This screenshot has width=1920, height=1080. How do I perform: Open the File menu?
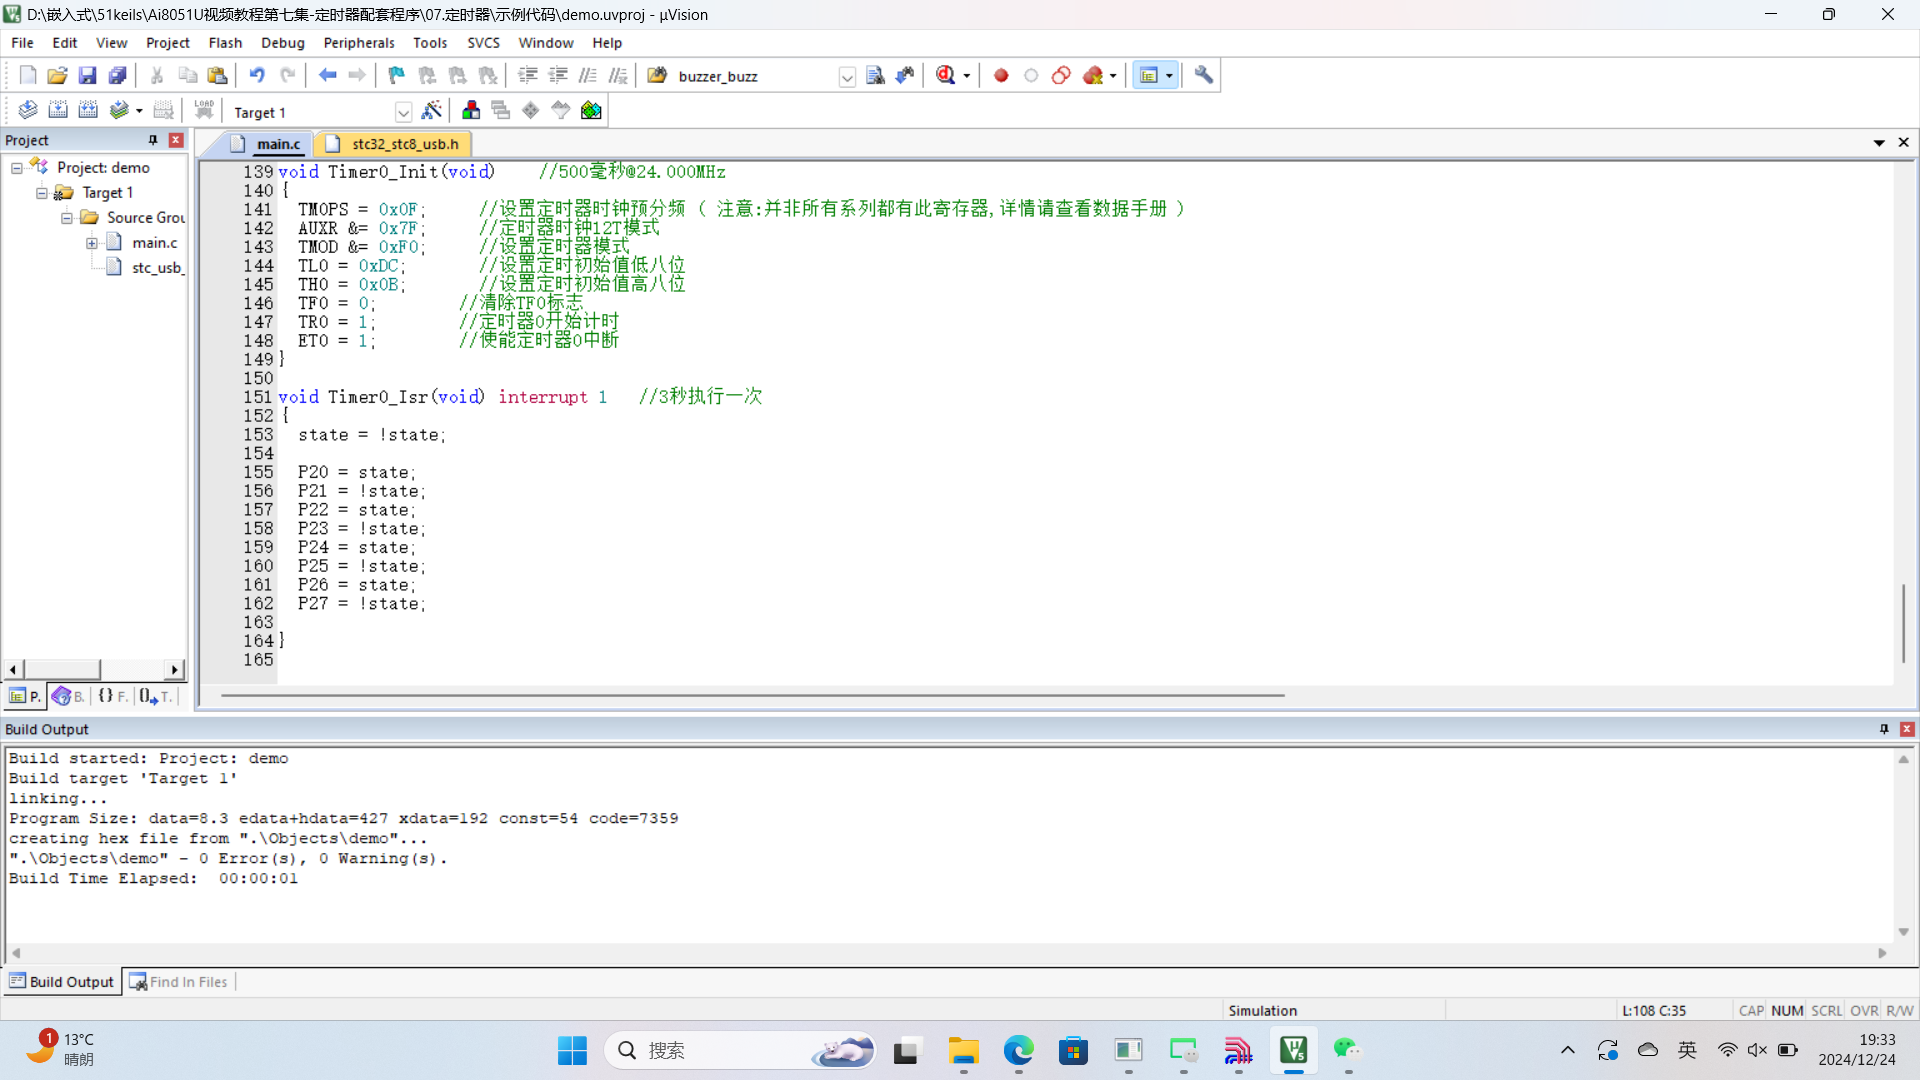22,43
